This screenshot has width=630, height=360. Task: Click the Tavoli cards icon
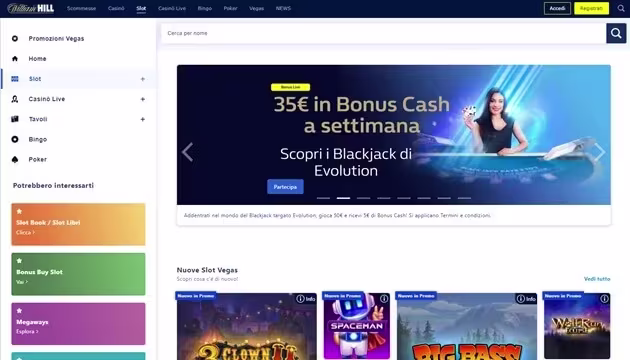[15, 119]
